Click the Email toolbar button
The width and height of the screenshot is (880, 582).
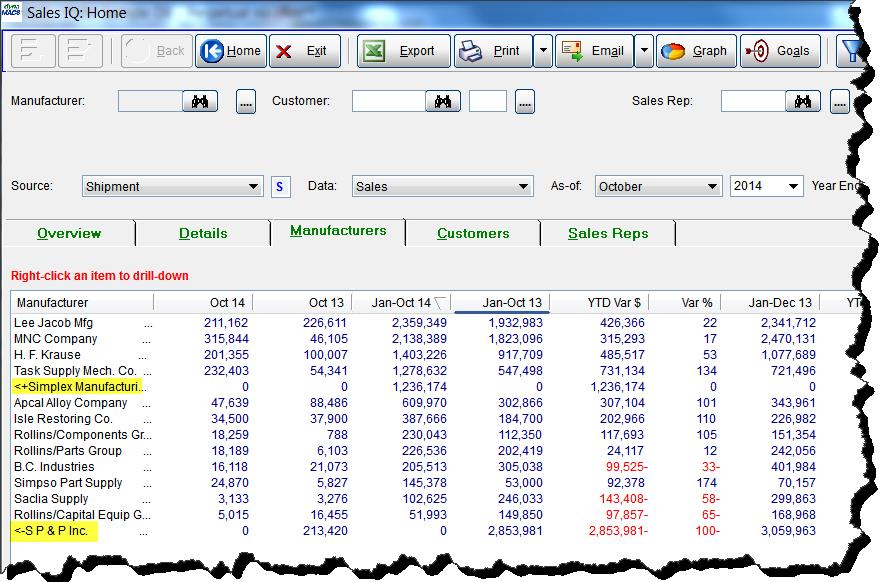[594, 51]
